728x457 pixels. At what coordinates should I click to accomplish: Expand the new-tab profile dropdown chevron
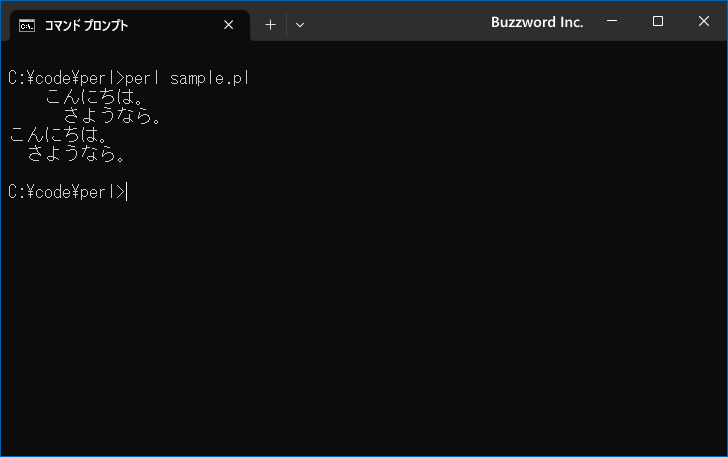coord(300,25)
